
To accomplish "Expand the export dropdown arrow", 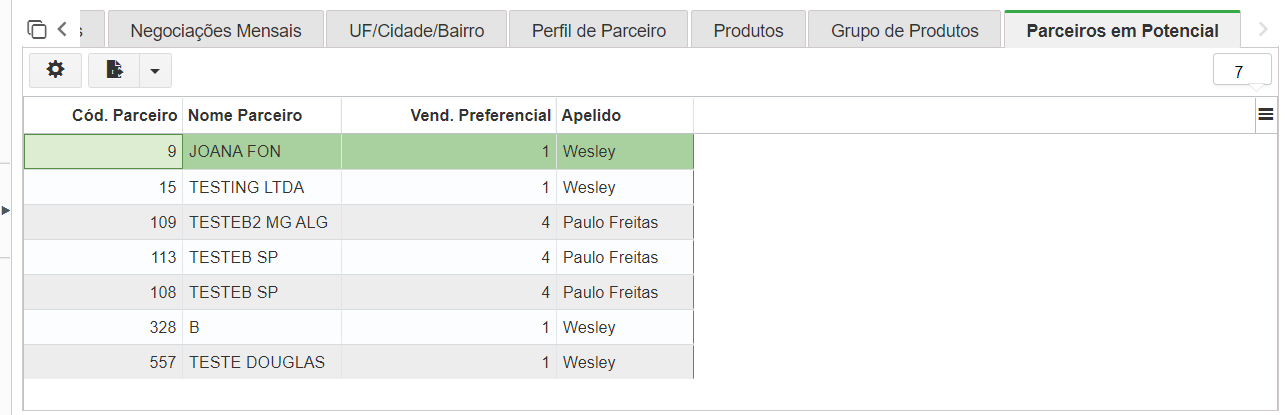I will [155, 71].
